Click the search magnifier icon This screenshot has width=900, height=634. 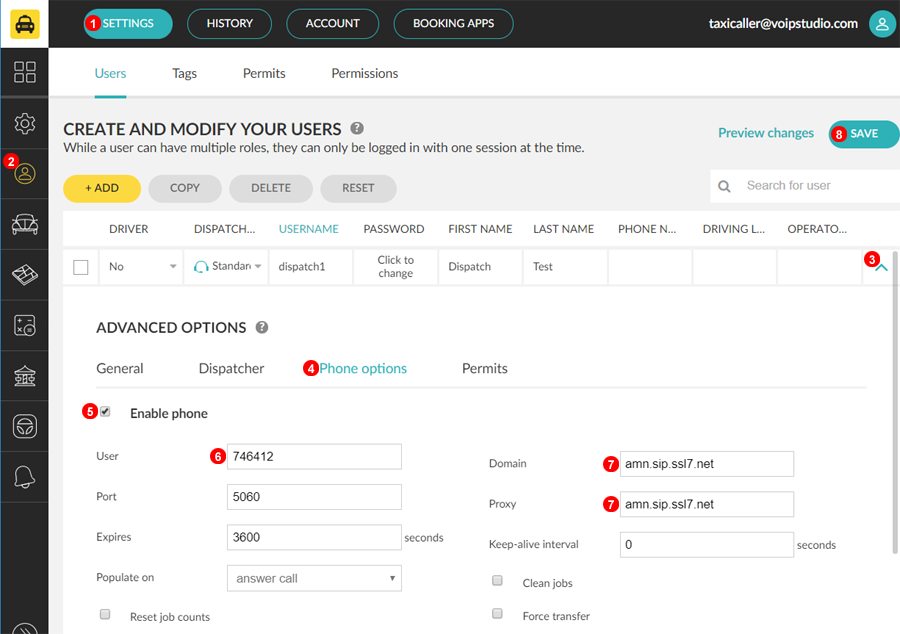724,186
